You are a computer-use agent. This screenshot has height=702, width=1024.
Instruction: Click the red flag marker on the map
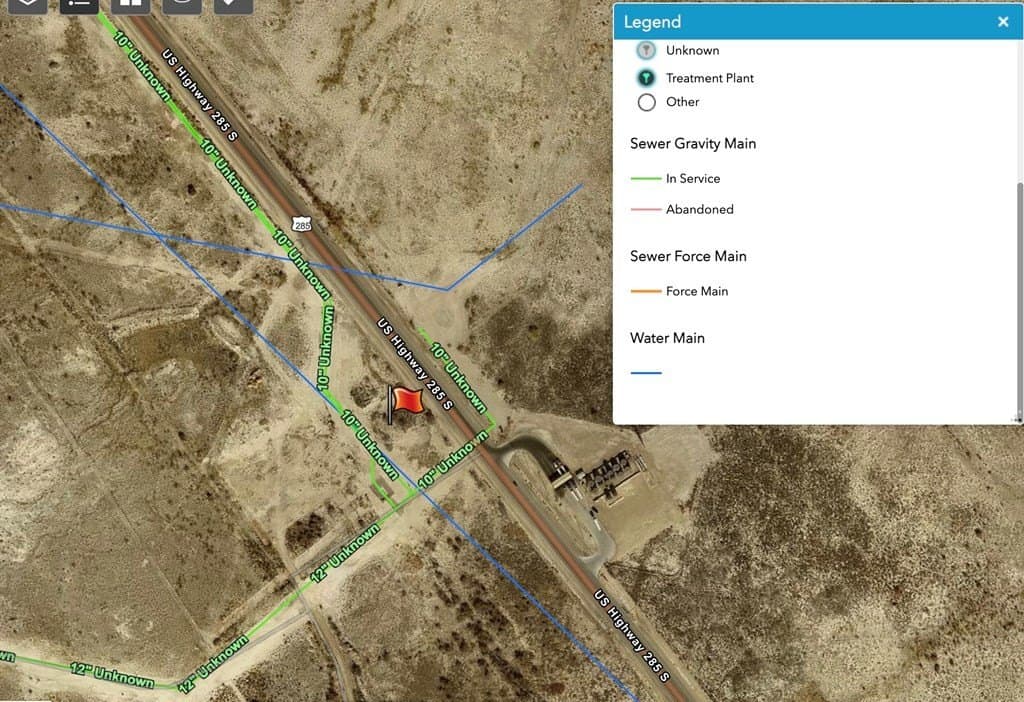pyautogui.click(x=404, y=401)
